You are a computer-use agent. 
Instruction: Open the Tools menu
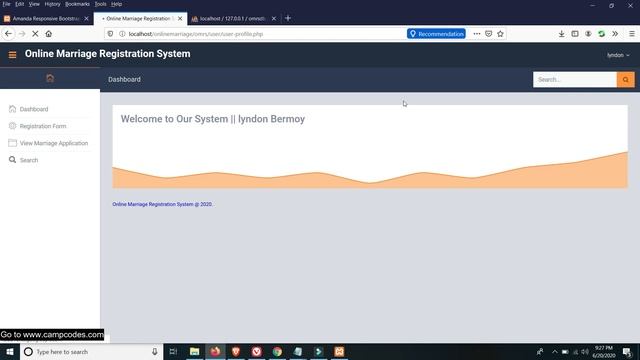[100, 4]
